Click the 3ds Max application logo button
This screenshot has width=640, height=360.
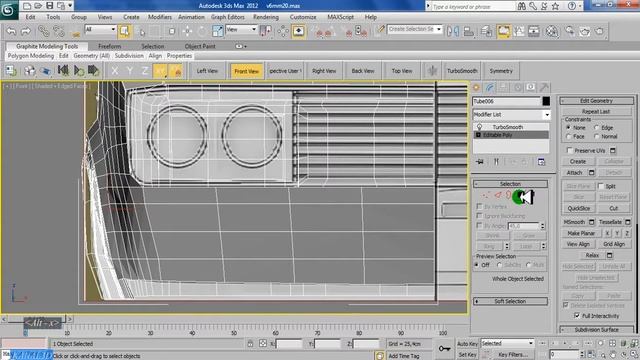coord(9,9)
